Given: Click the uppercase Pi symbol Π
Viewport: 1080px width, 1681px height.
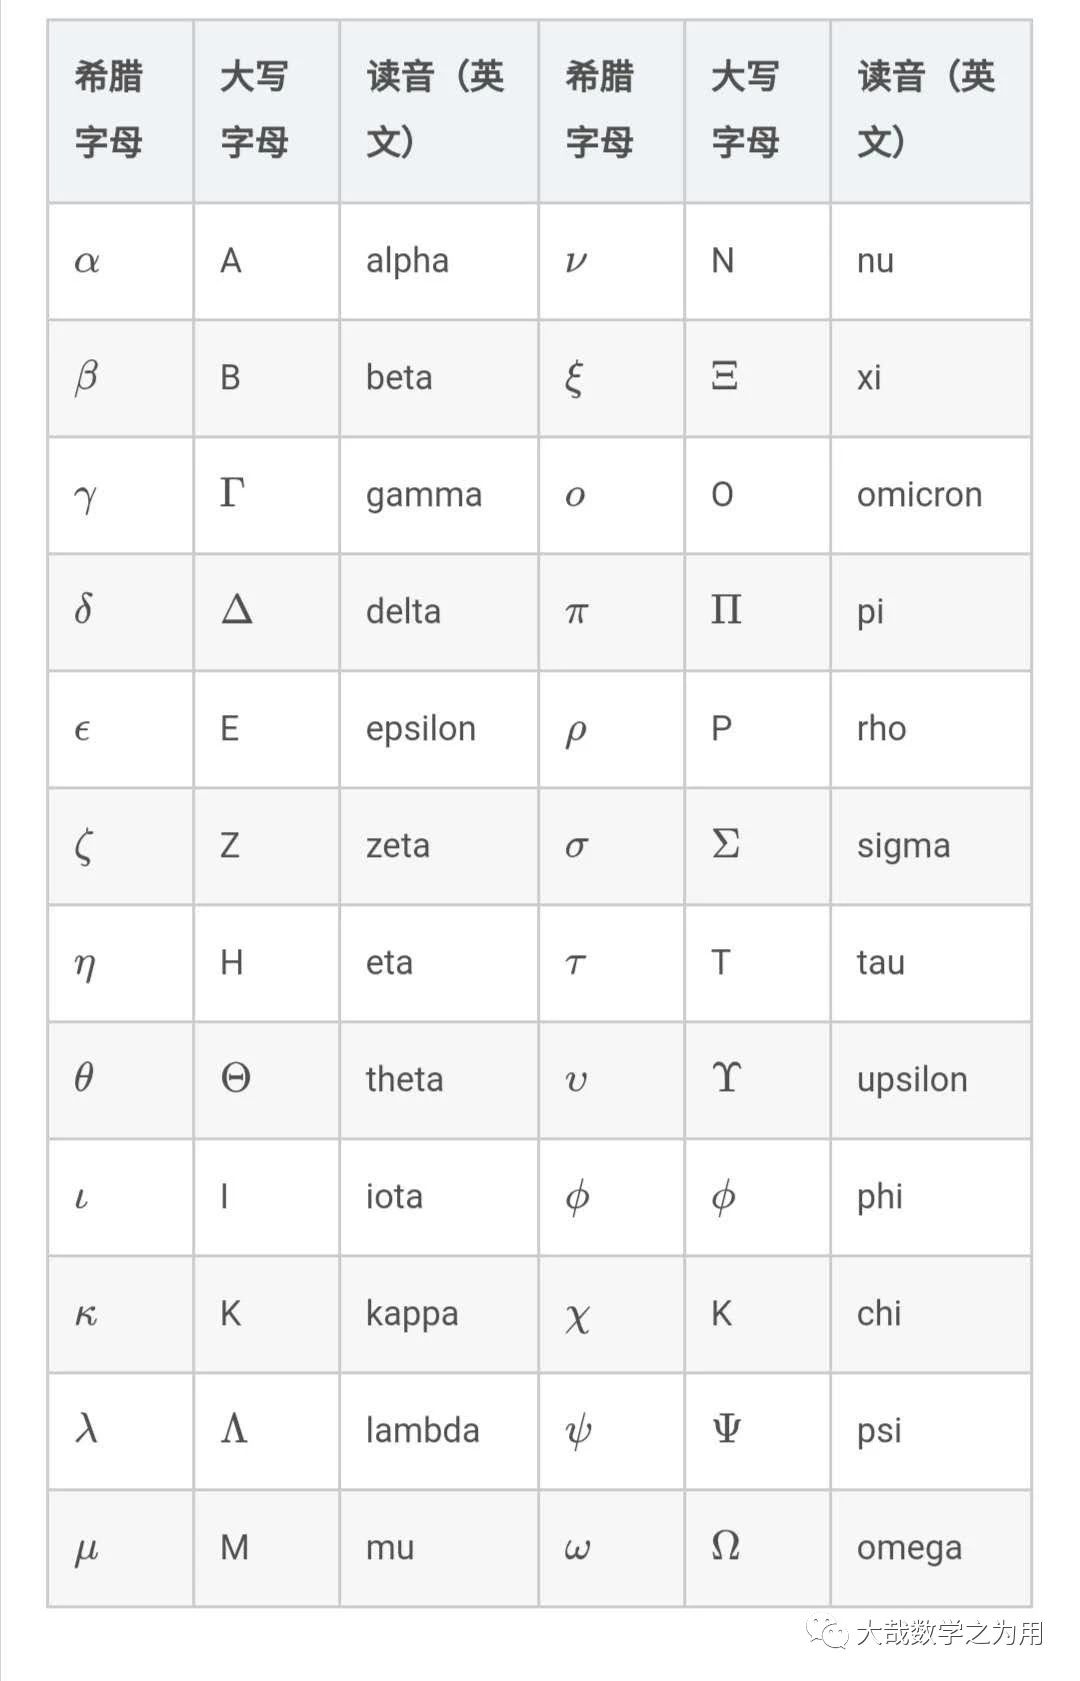Looking at the screenshot, I should [x=726, y=609].
